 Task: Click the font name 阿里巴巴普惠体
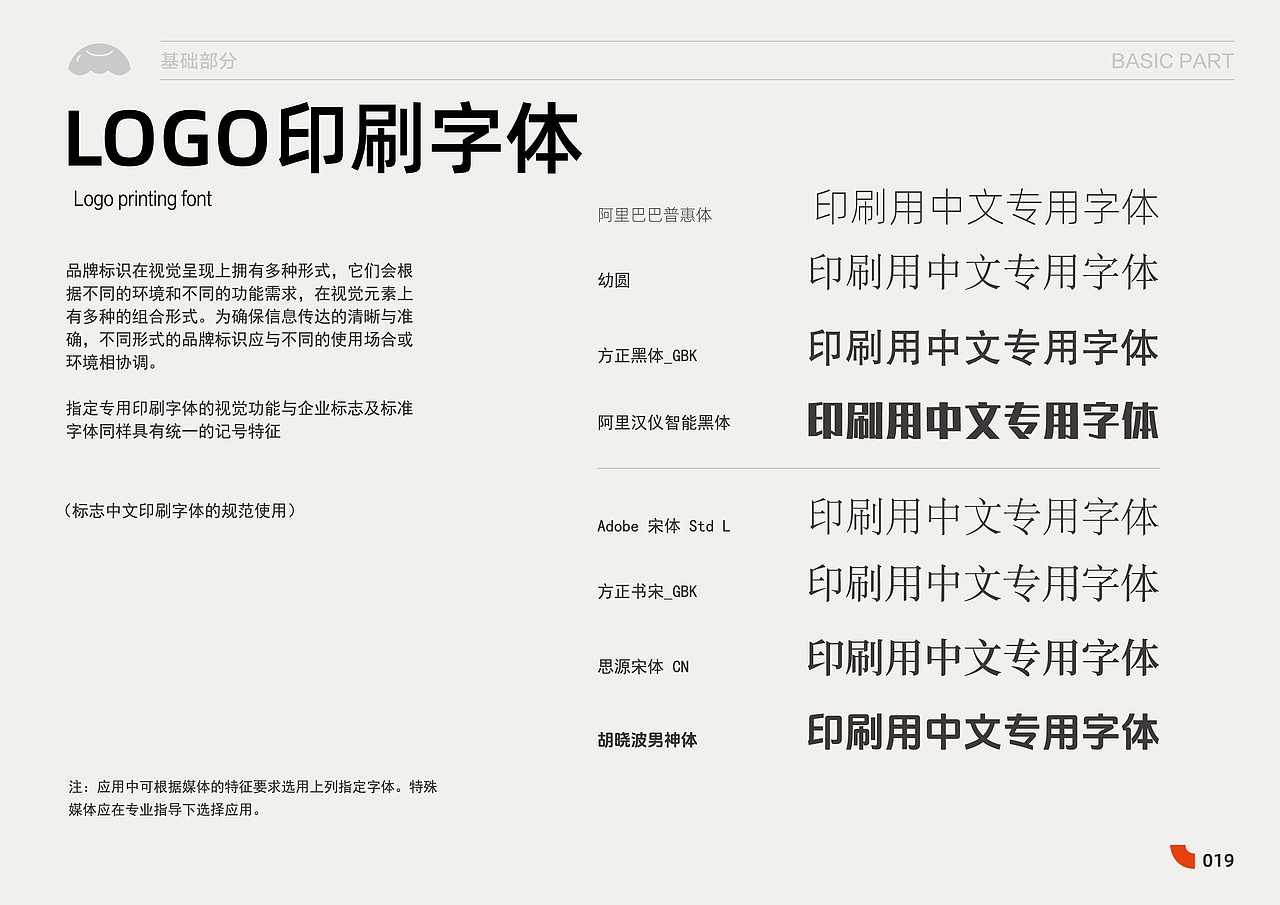point(655,215)
